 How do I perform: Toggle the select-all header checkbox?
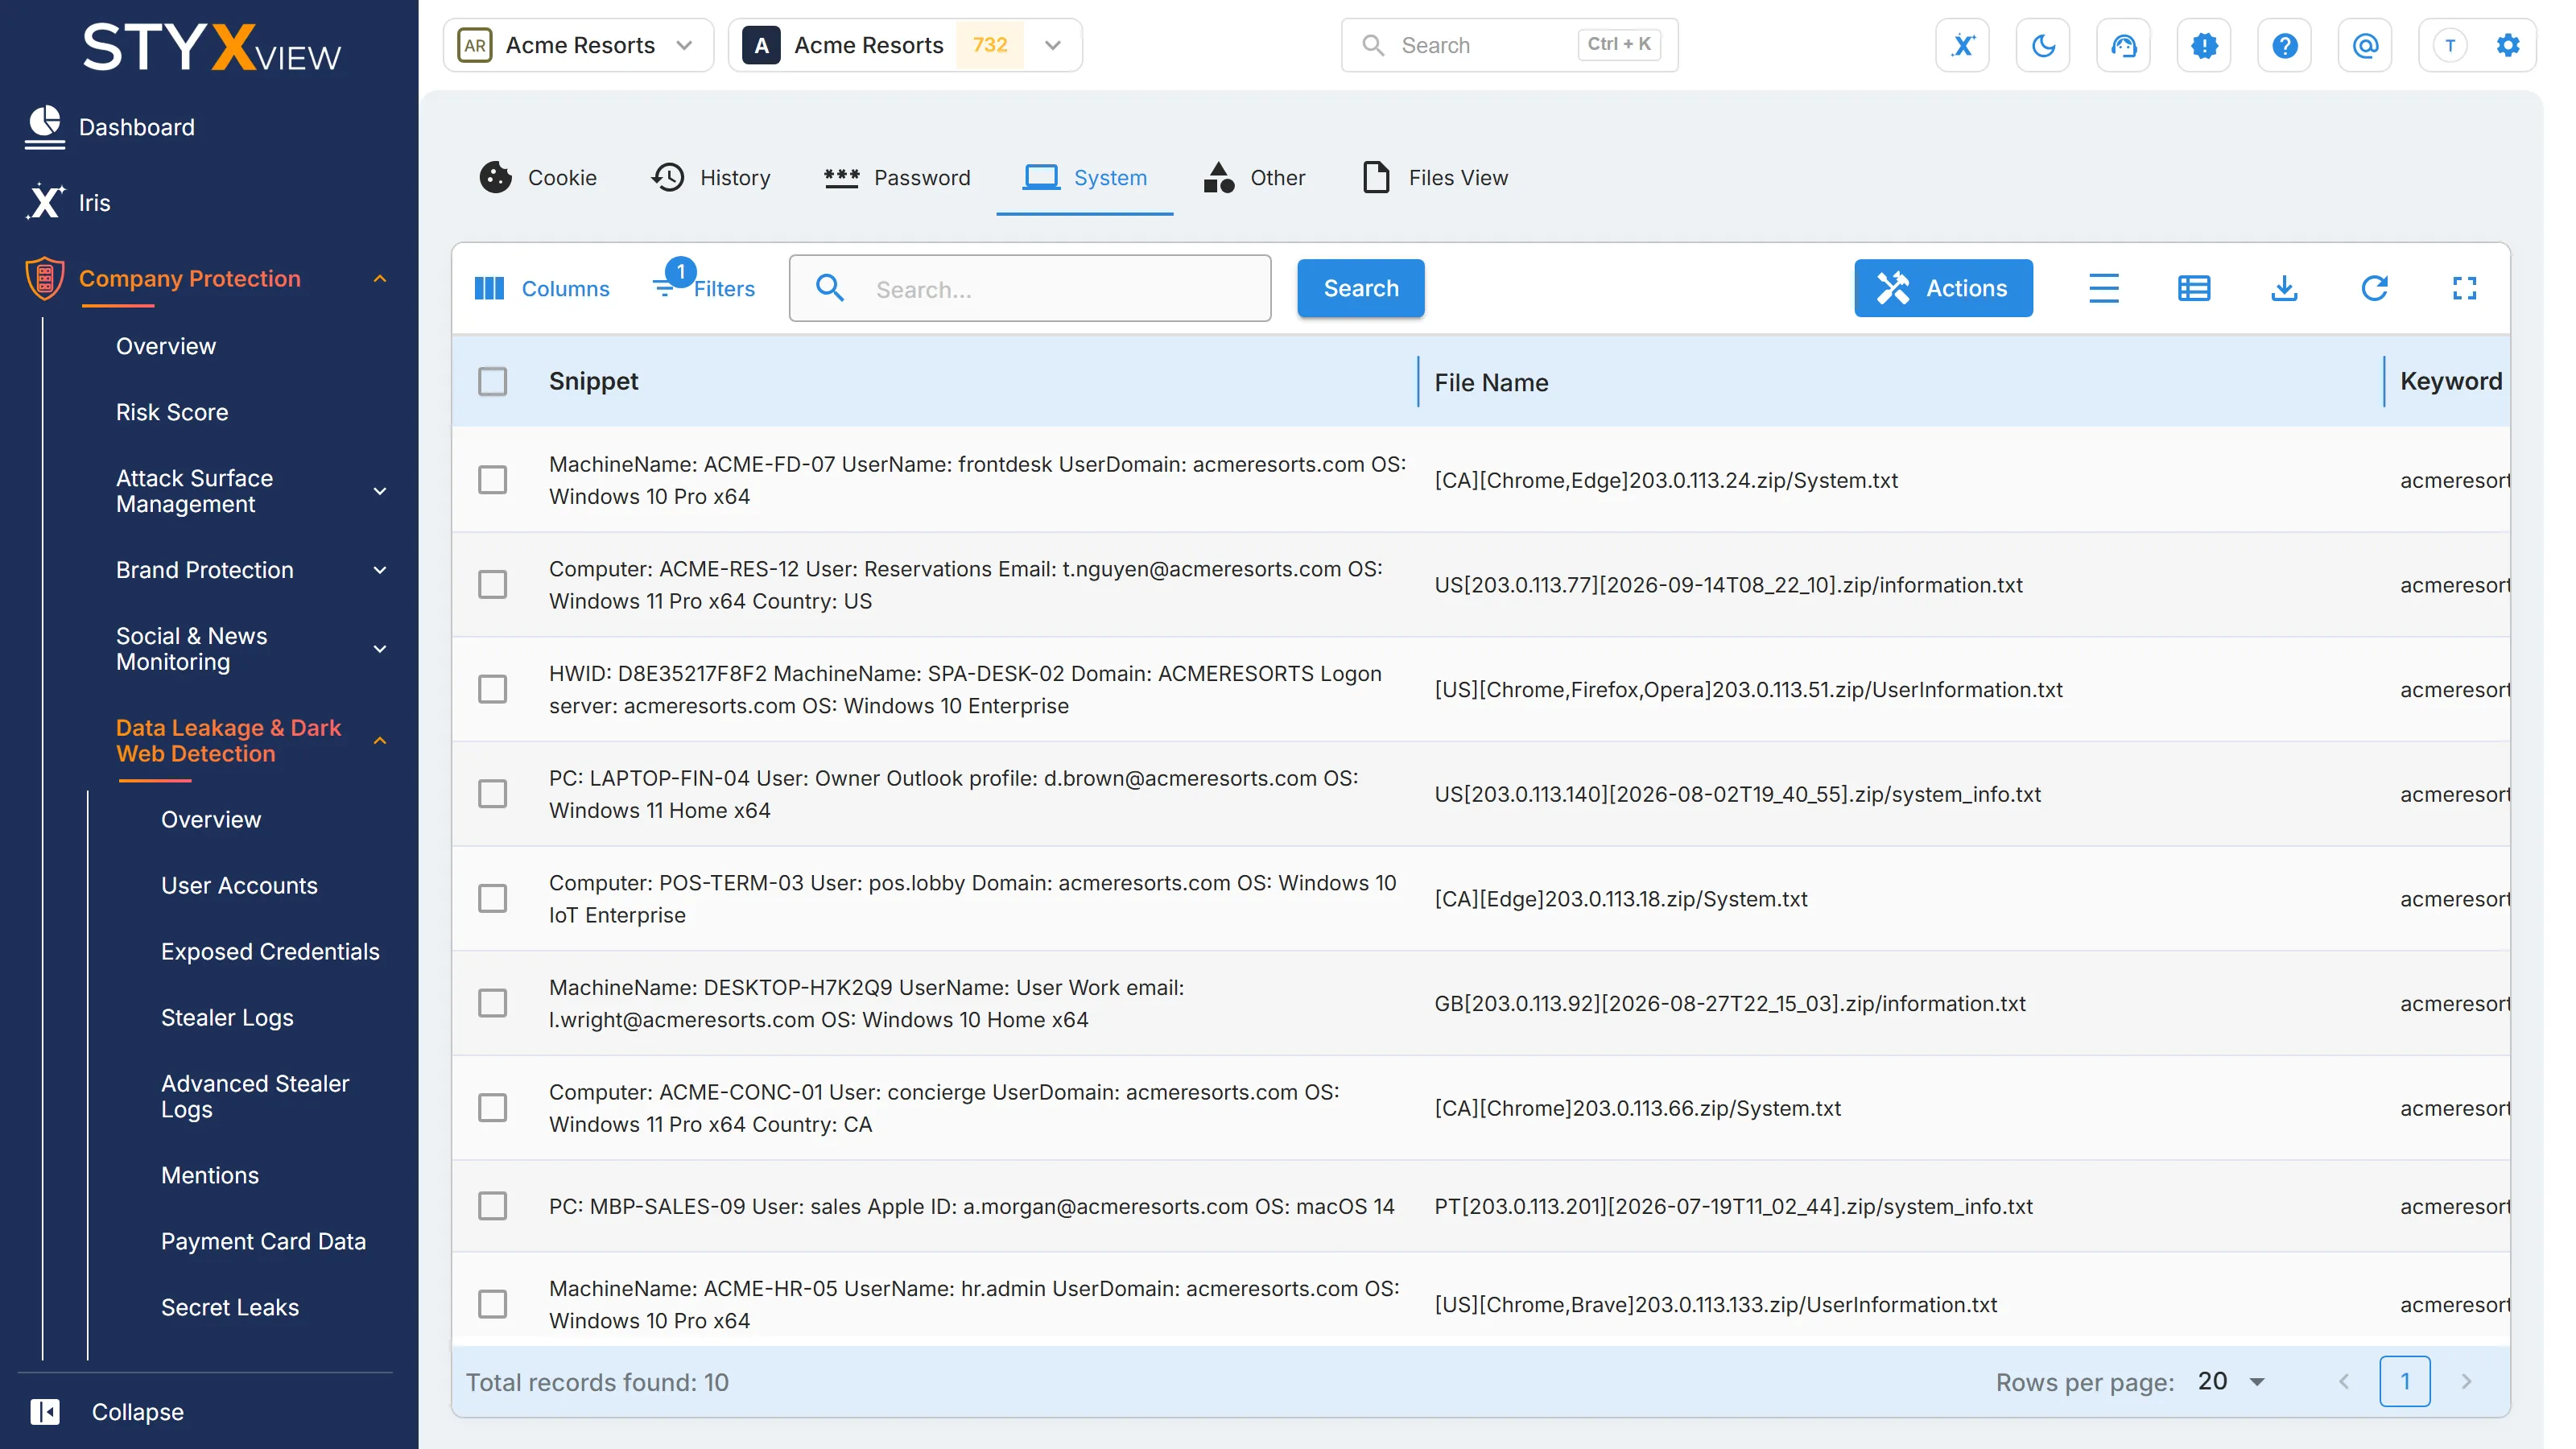(x=492, y=381)
